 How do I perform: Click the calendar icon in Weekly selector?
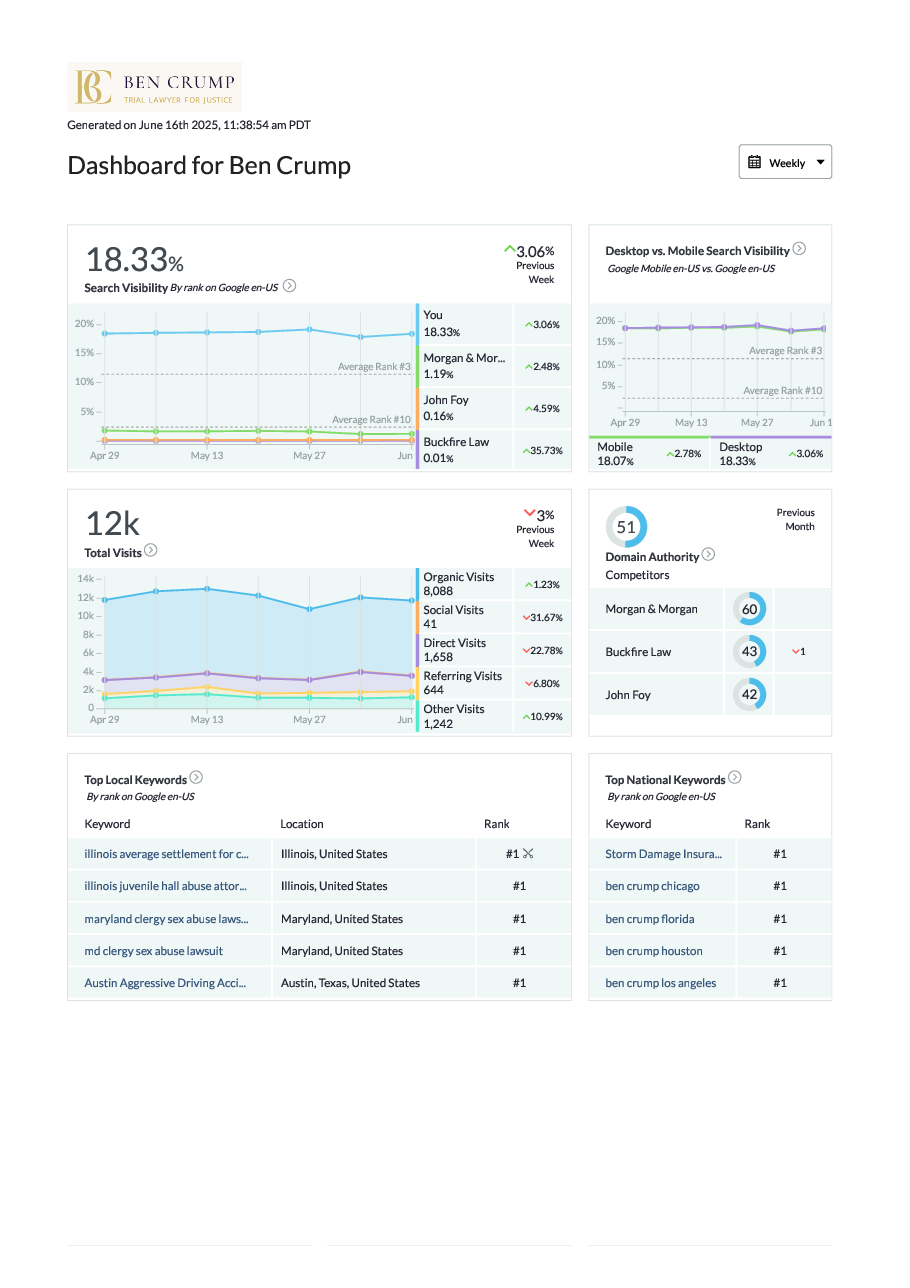(x=755, y=162)
